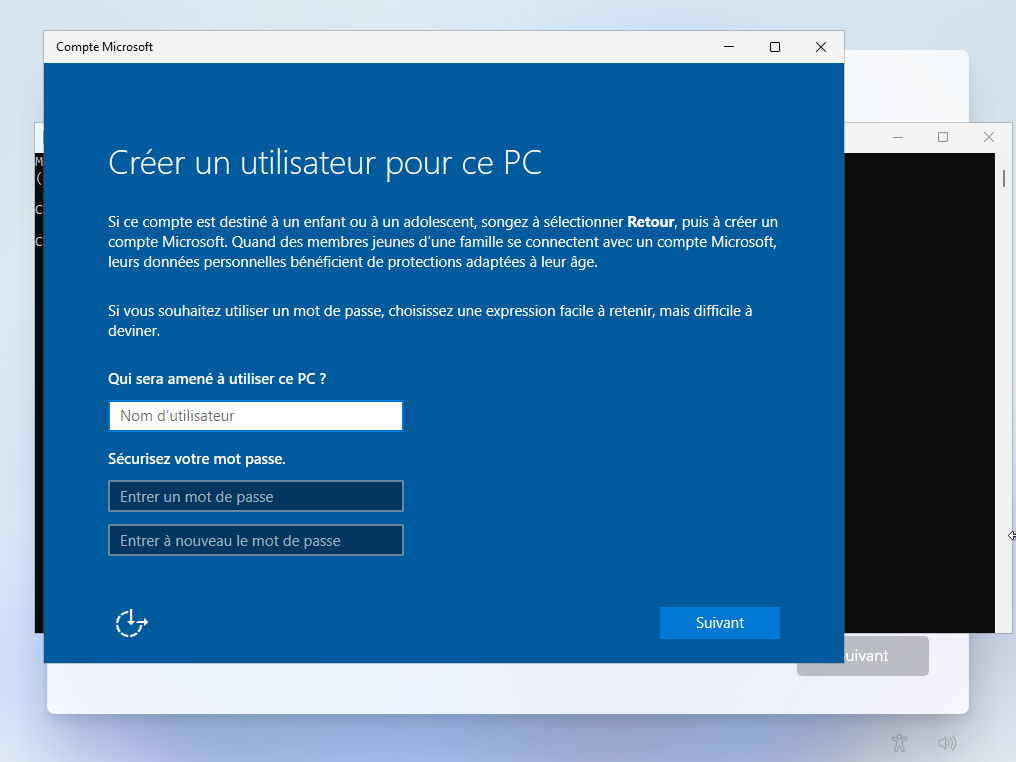
Task: Minimize the background command prompt window
Action: 897,137
